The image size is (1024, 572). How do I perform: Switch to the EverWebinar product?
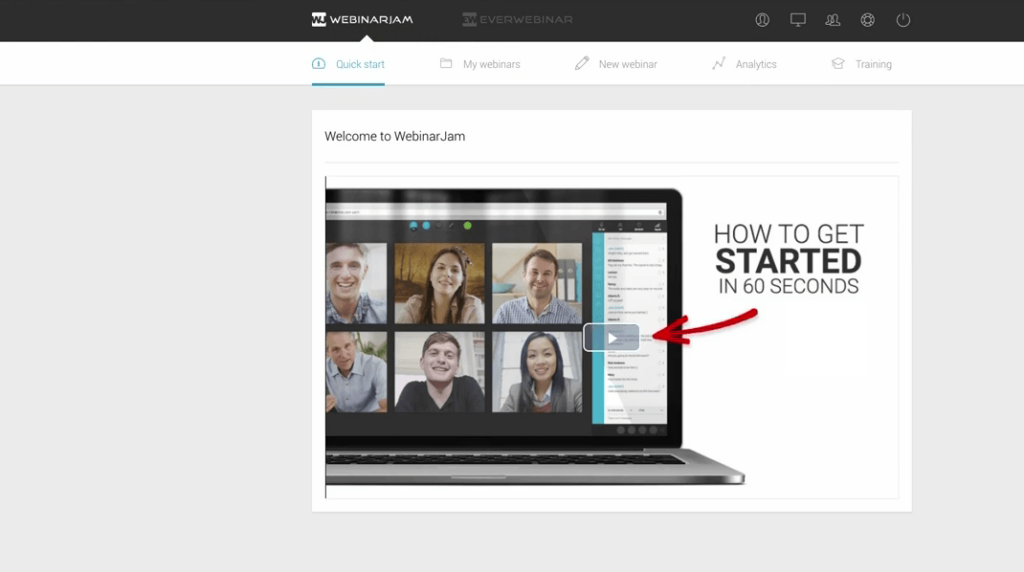pyautogui.click(x=517, y=20)
